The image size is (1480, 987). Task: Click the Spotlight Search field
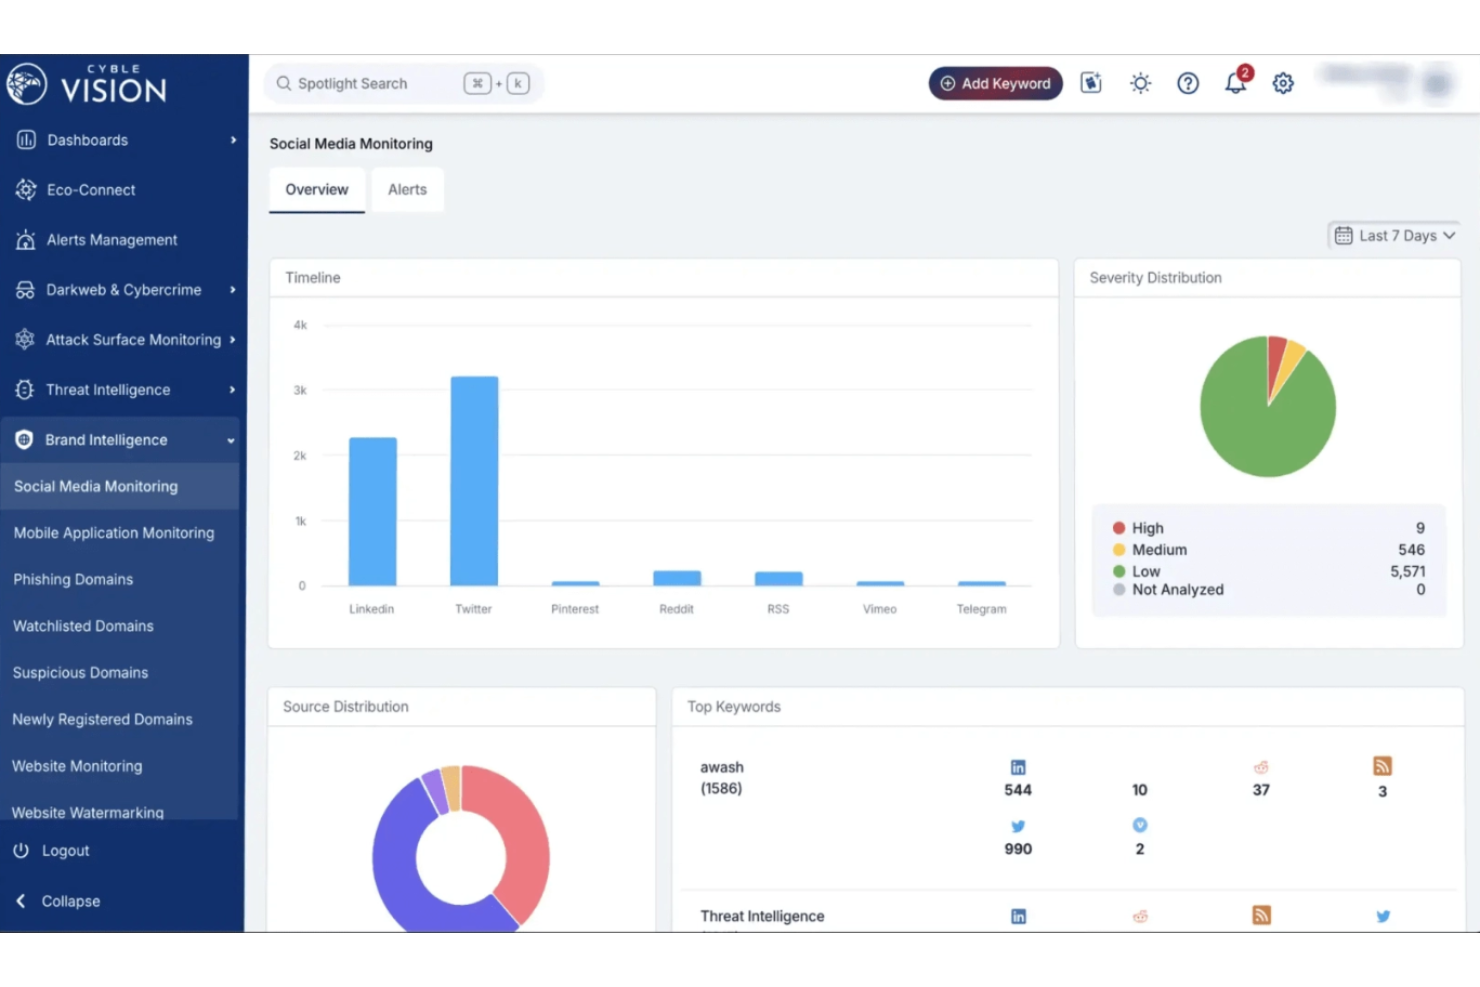(404, 83)
